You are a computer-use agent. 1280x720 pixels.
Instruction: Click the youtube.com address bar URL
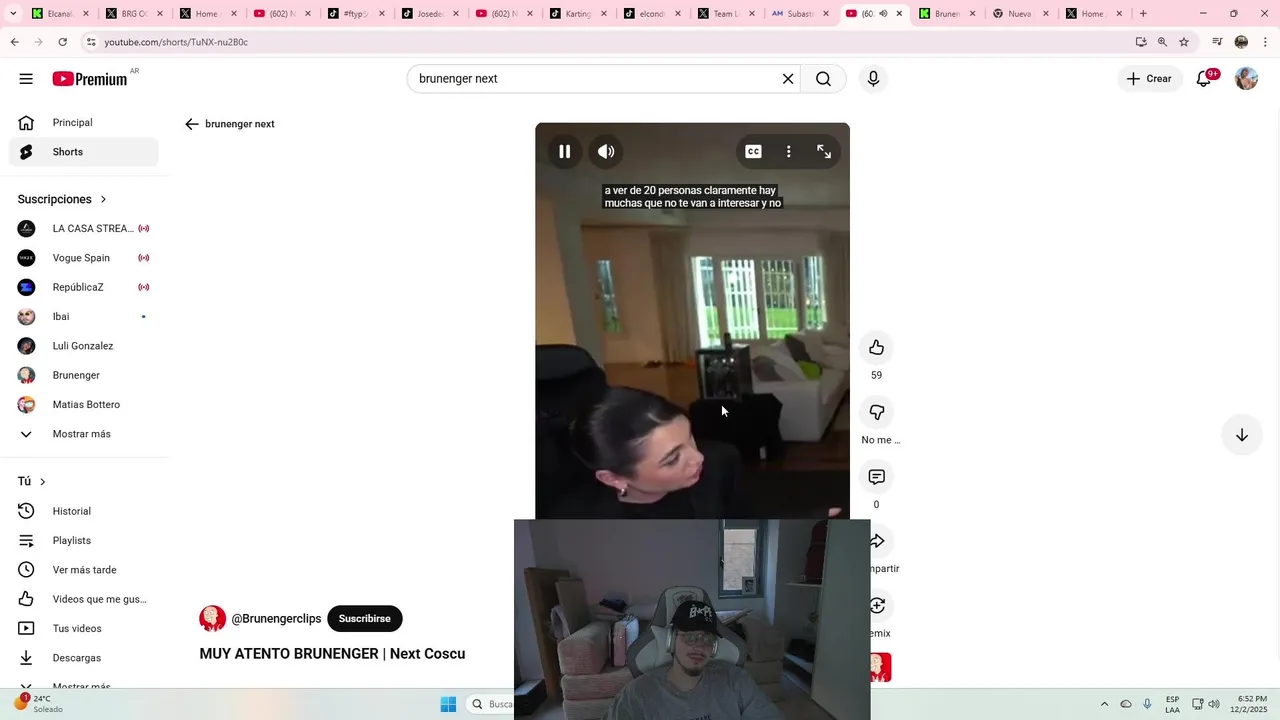click(x=176, y=42)
